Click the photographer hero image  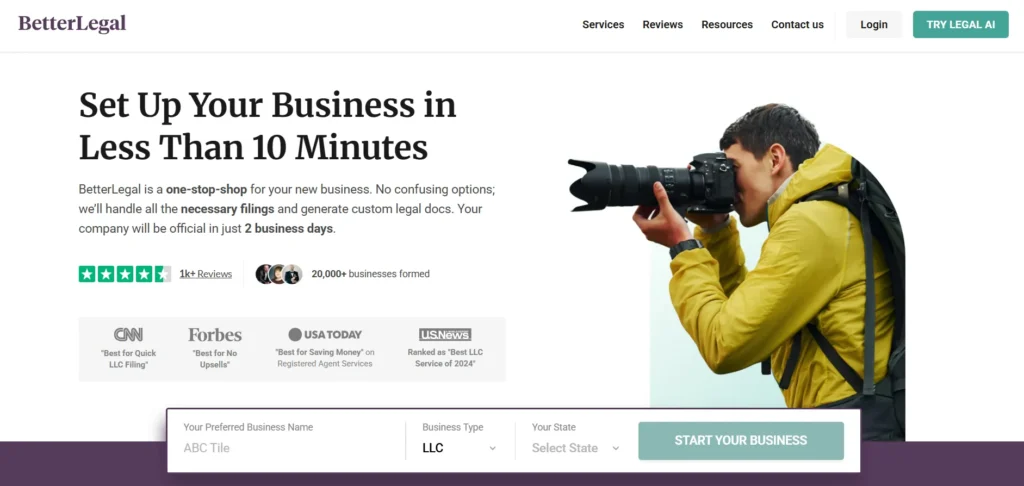[x=760, y=260]
